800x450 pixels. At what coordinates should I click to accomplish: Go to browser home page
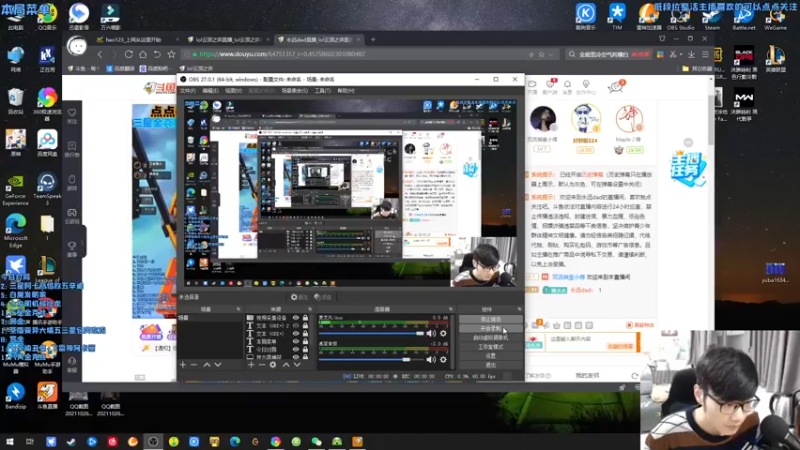[143, 54]
